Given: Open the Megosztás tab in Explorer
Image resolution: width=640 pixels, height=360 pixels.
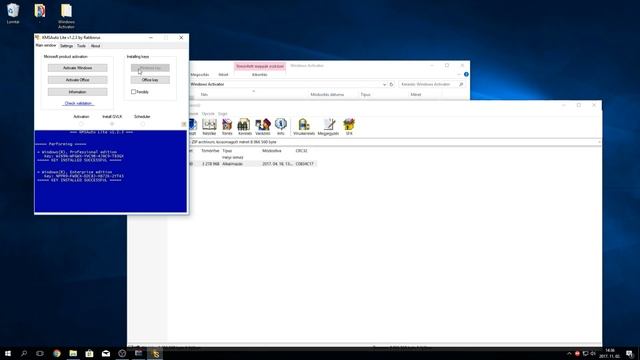Looking at the screenshot, I should pos(200,75).
